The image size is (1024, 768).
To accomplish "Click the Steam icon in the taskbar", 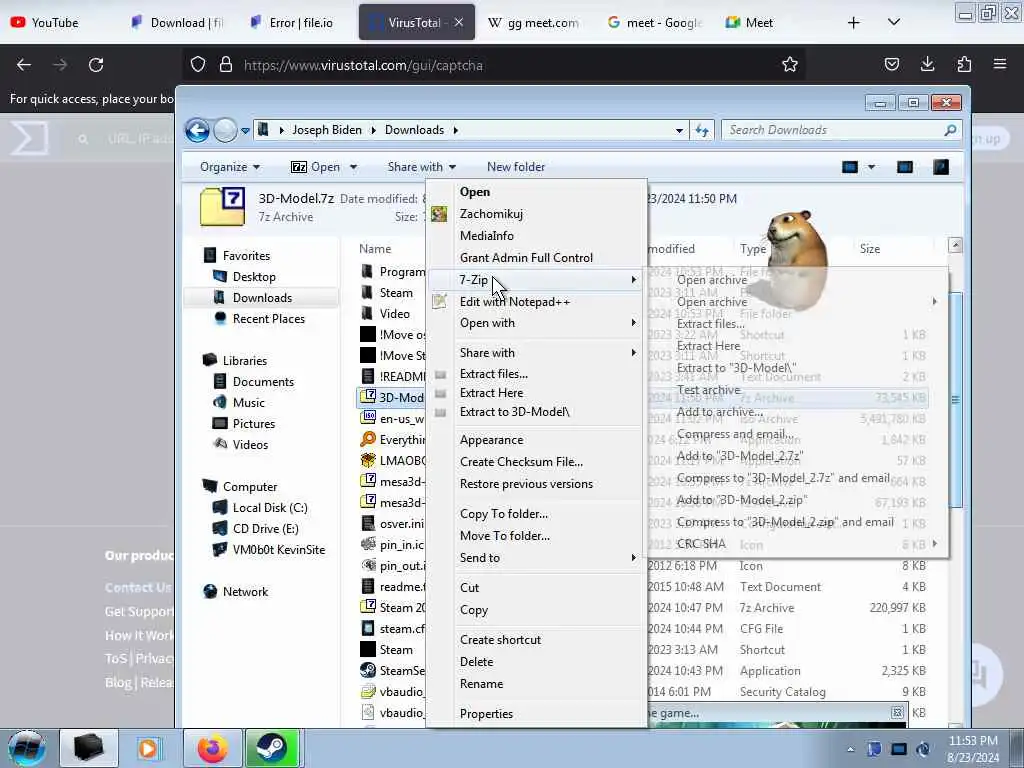I will (x=272, y=748).
